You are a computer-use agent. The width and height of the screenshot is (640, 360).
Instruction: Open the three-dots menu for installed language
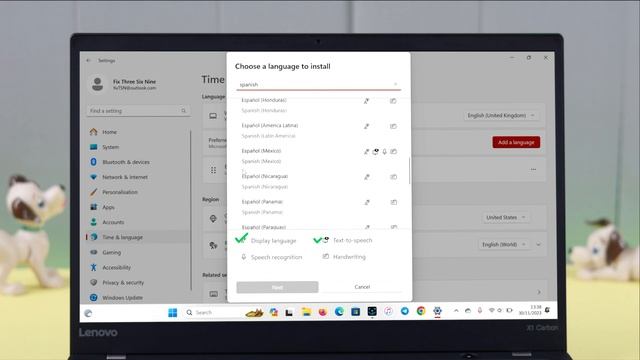[x=533, y=169]
